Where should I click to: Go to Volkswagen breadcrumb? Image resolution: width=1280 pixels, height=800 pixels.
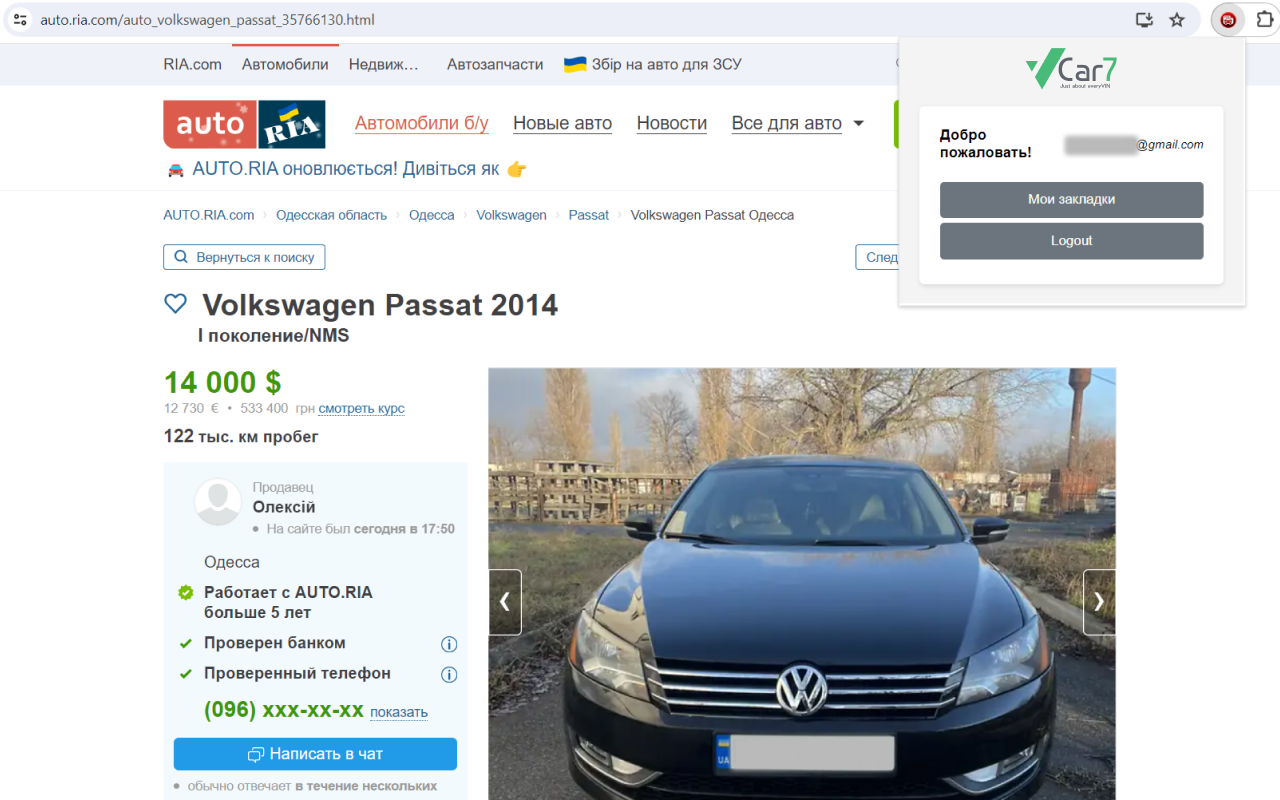pos(511,215)
